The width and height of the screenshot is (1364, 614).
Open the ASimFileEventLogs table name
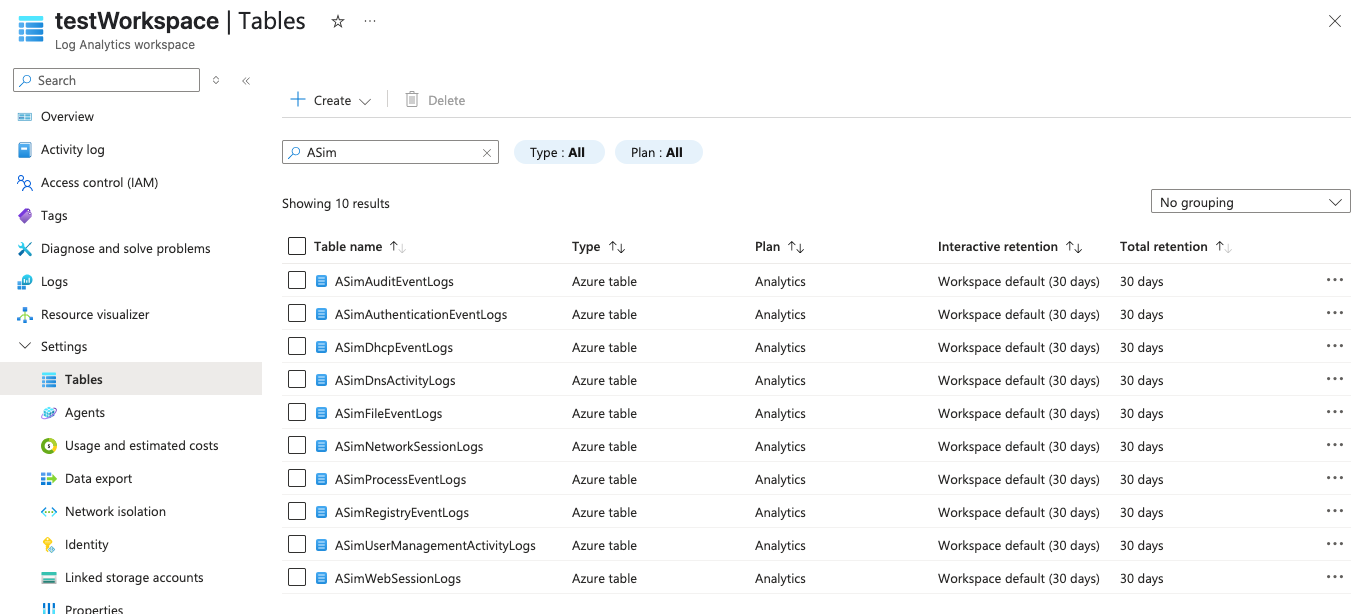(x=388, y=413)
